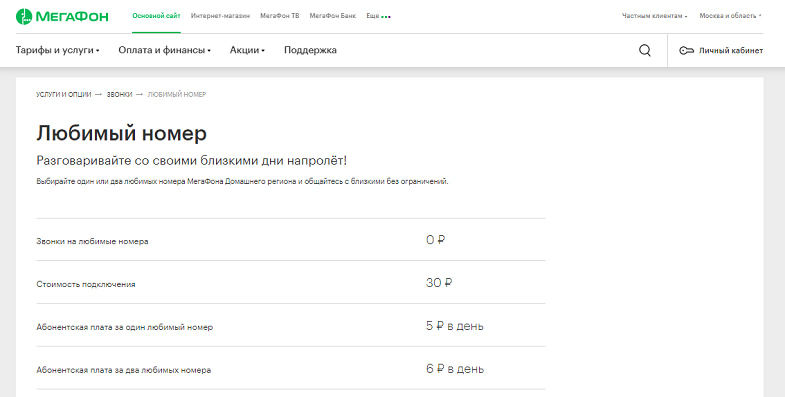785x397 pixels.
Task: Click the Любимый номер page heading
Action: tap(122, 134)
